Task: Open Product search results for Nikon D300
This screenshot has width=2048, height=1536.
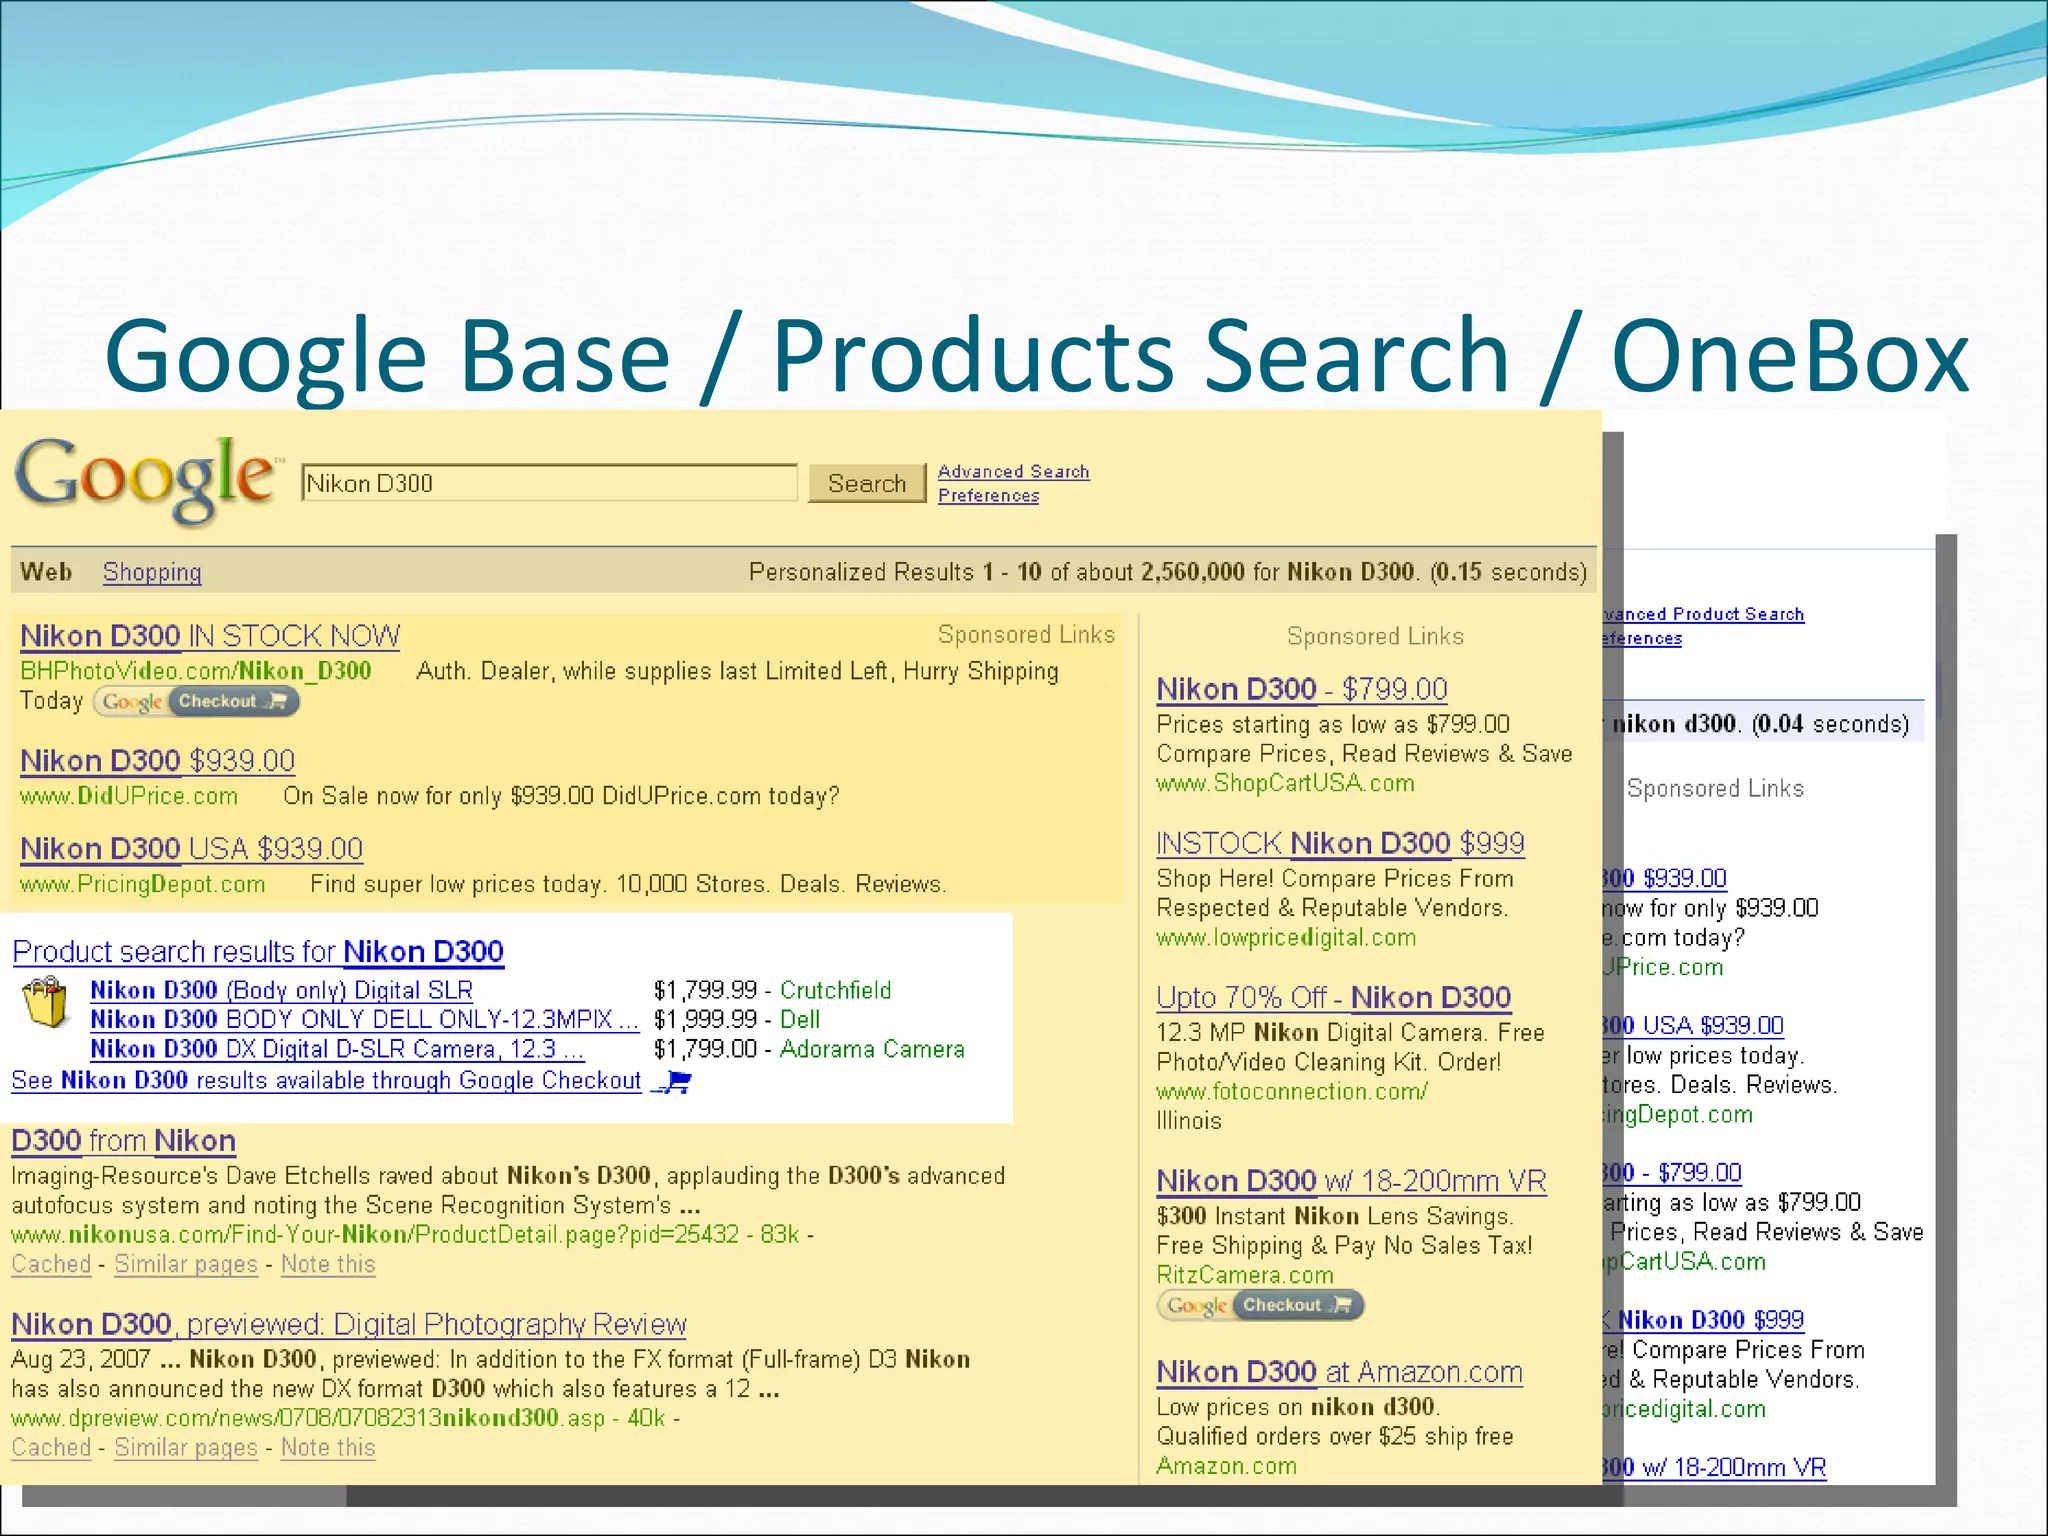Action: [x=258, y=952]
